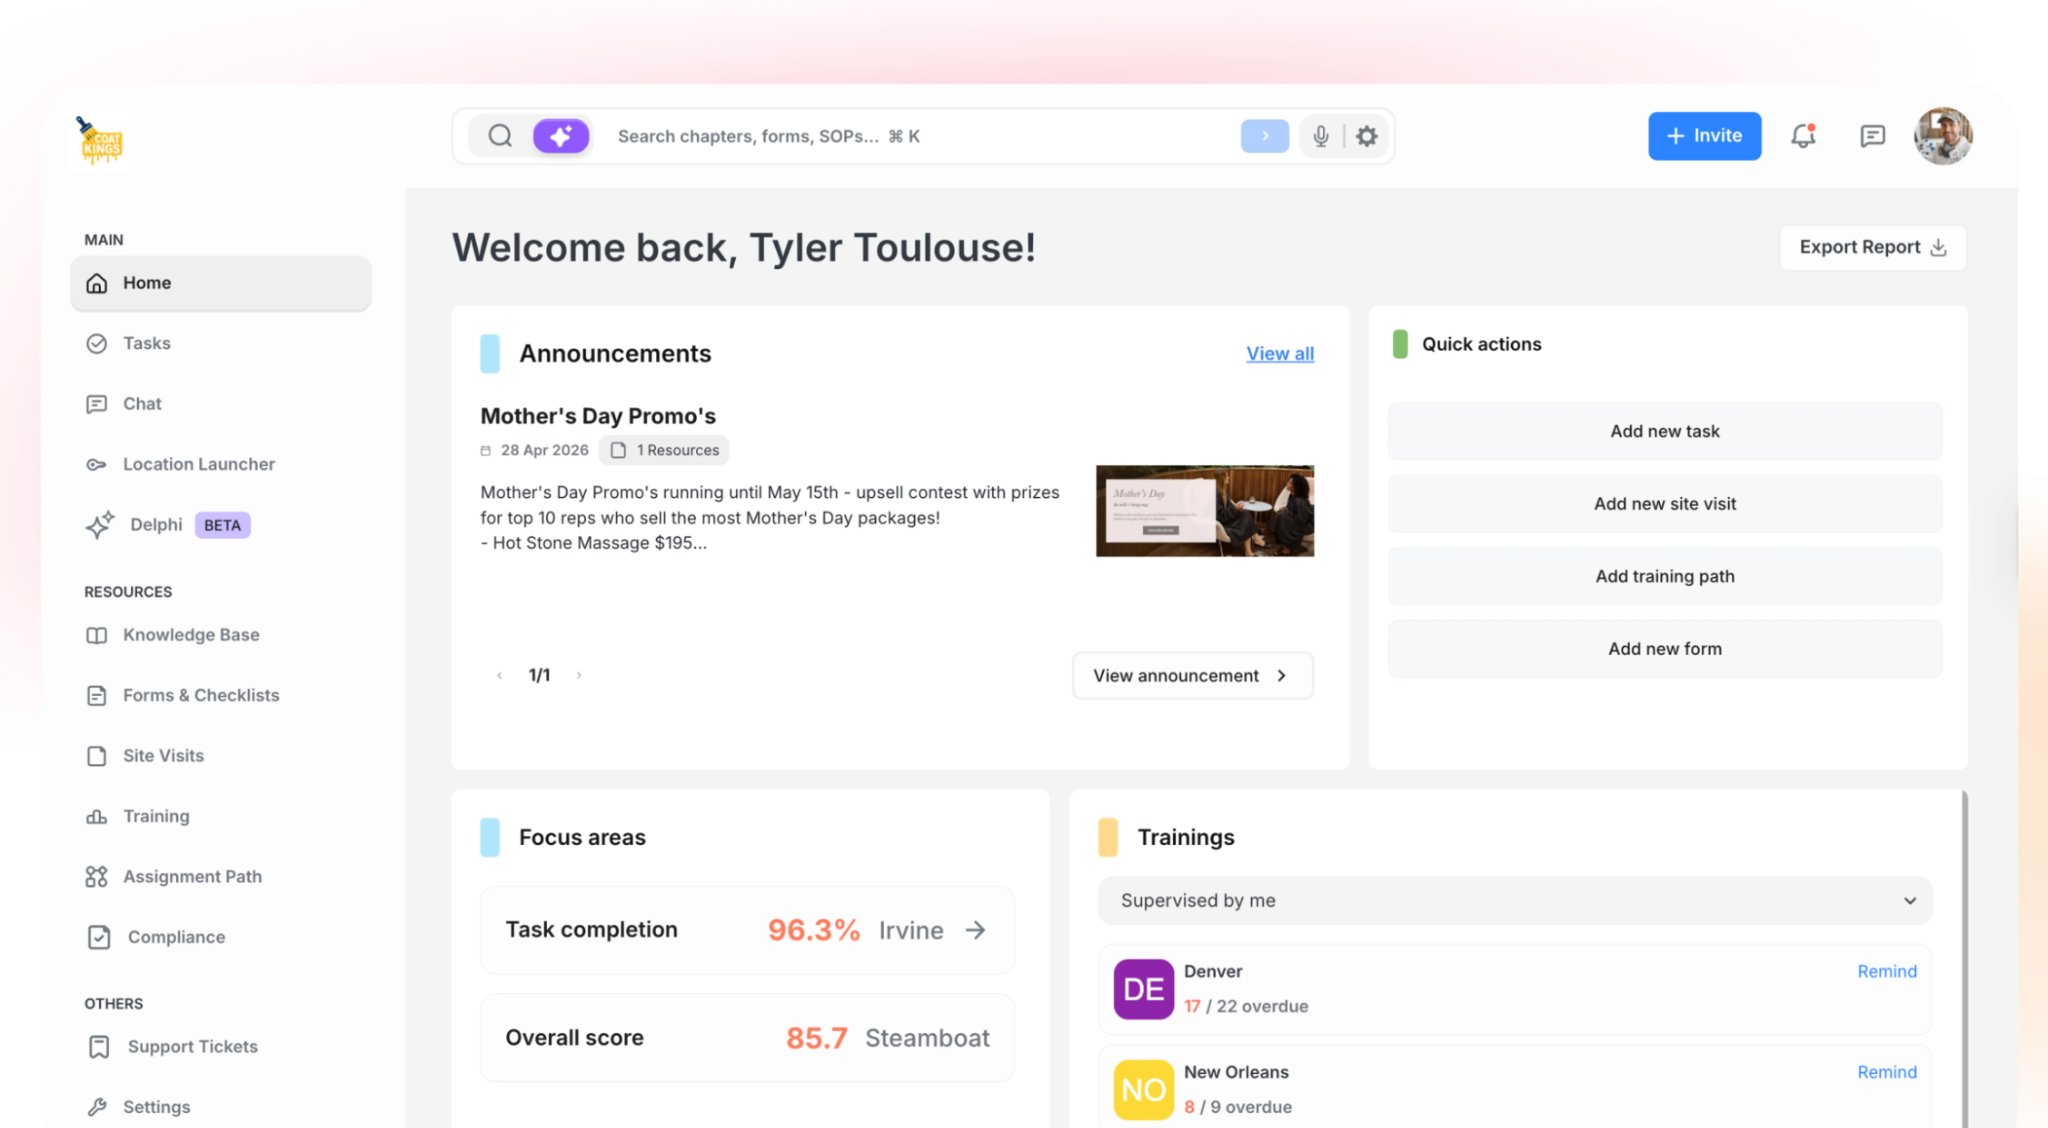Click the Knowledge Base book icon
This screenshot has height=1128, width=2048.
(97, 635)
